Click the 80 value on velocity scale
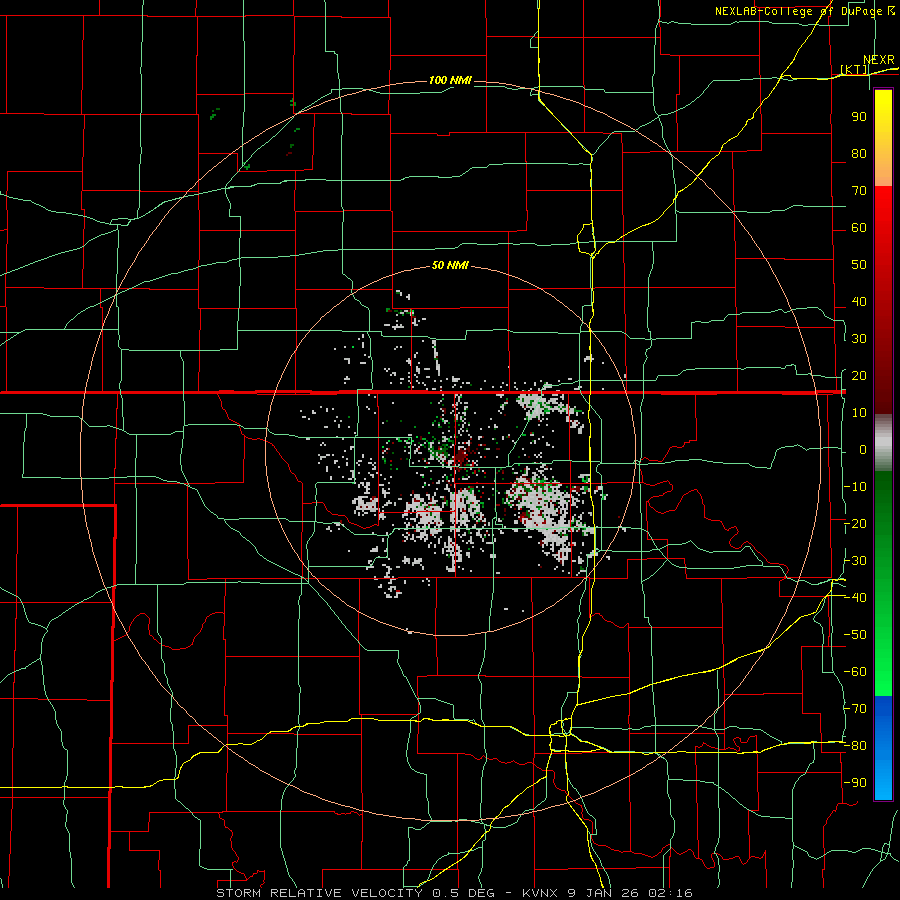900x900 pixels. coord(859,154)
